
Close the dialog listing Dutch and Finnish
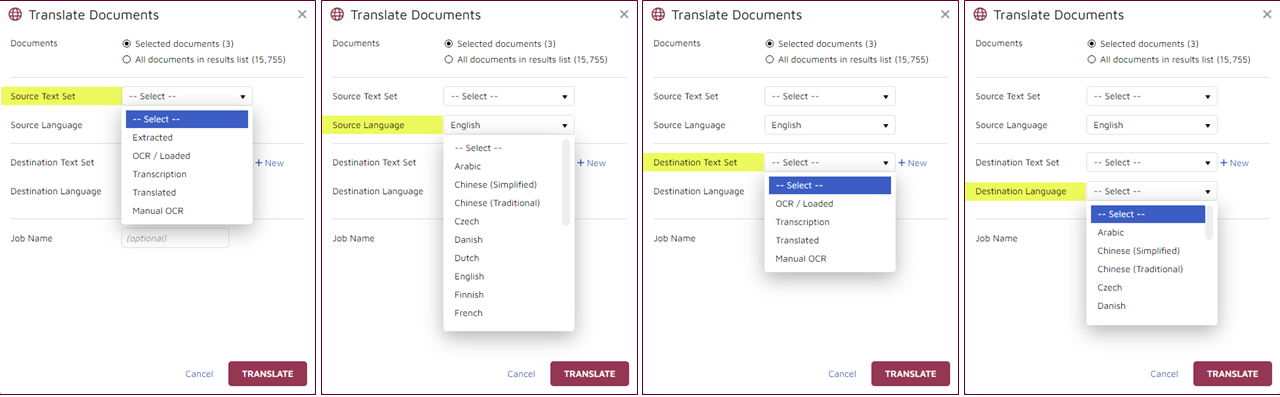pos(624,15)
